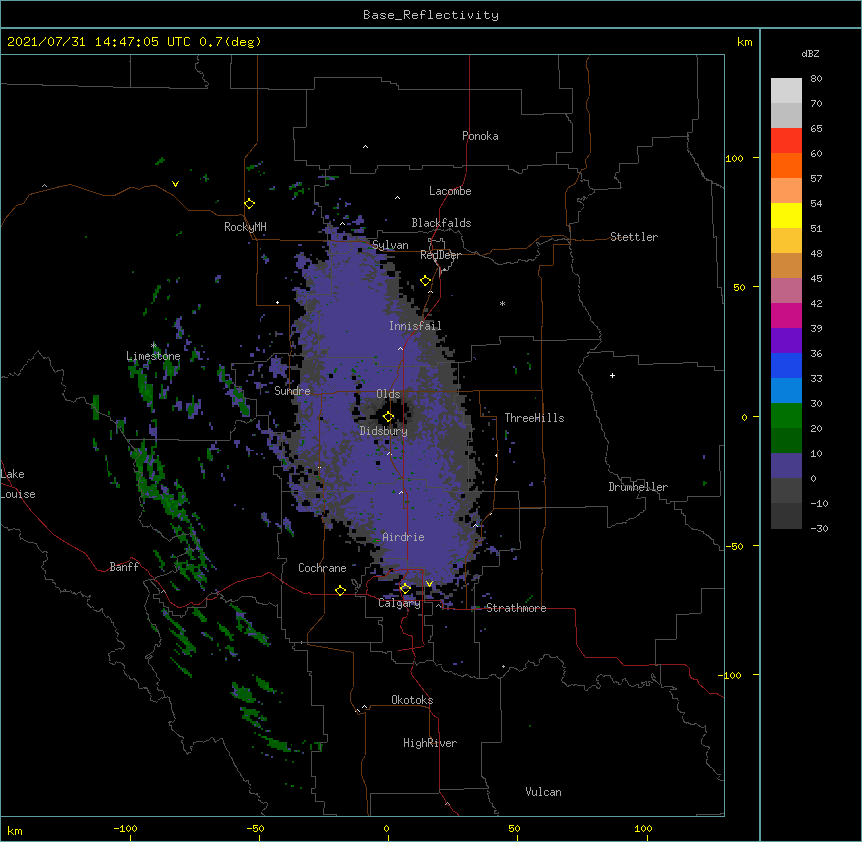Click the RockyMH town label
The image size is (862, 842).
tap(245, 227)
